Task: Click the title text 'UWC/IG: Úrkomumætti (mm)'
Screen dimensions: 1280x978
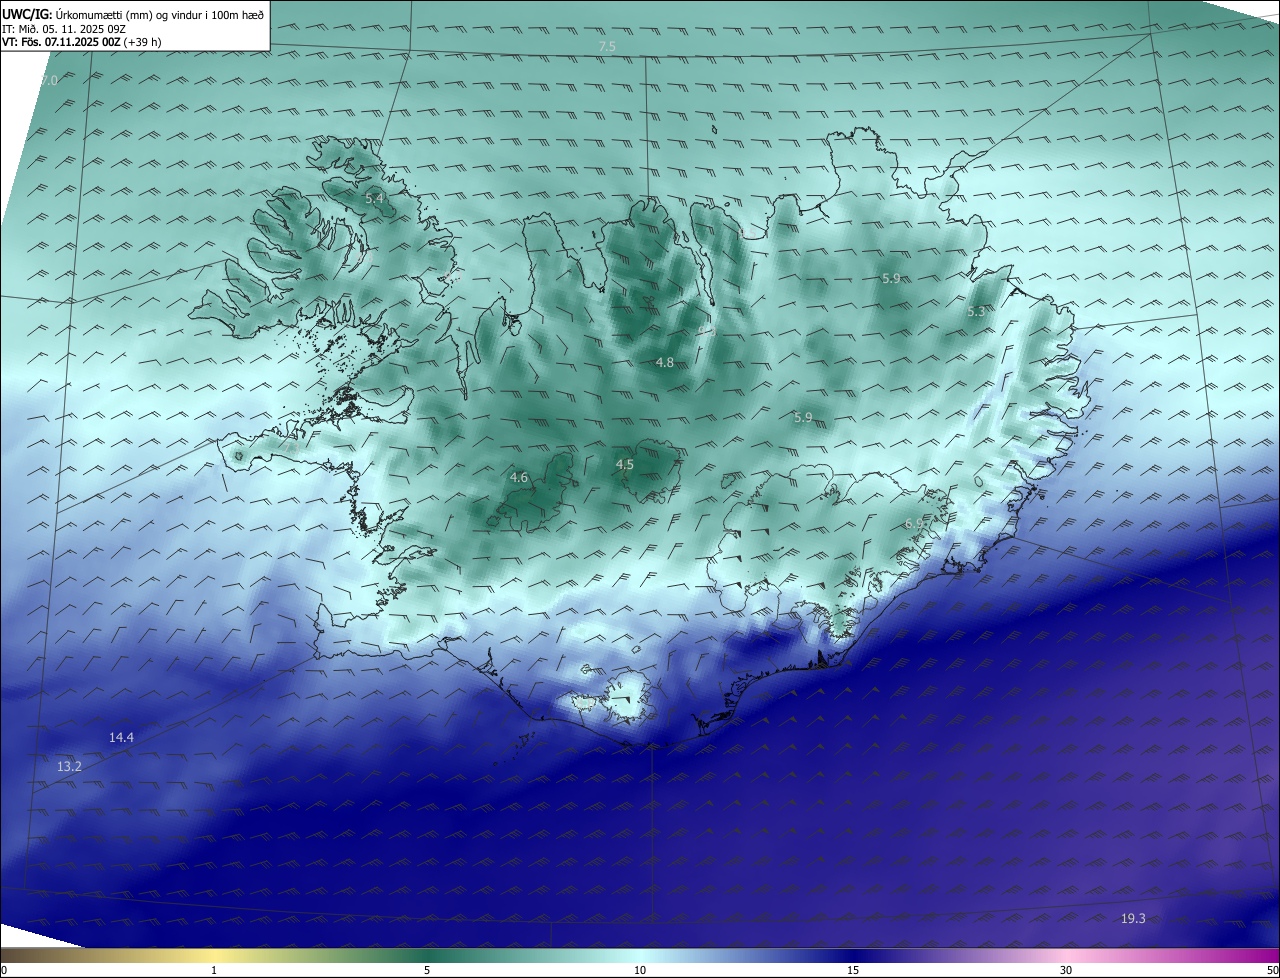Action: pos(76,14)
